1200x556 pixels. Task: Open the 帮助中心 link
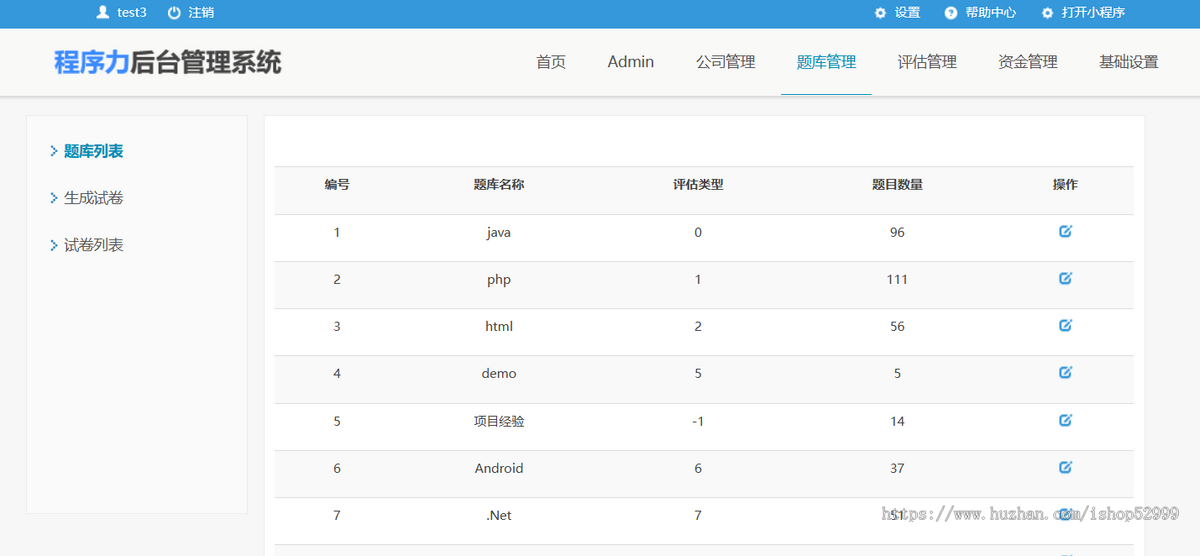[x=991, y=13]
